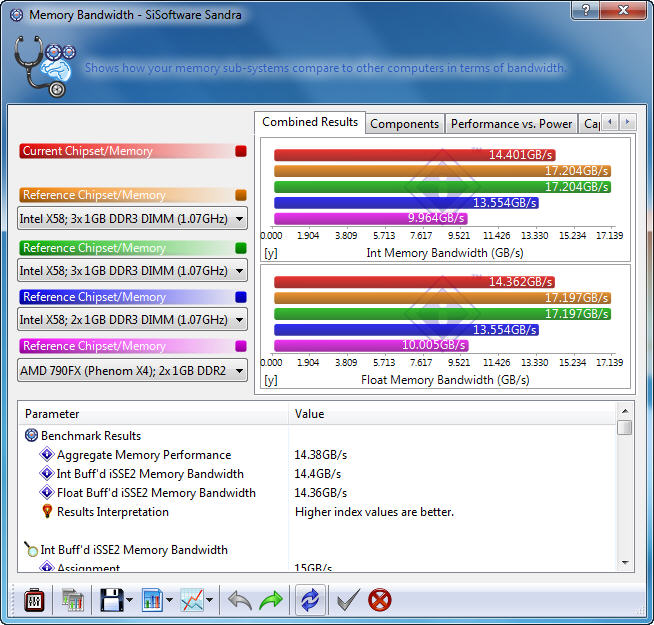The image size is (654, 625).
Task: Select the Benchmark Results row
Action: click(x=317, y=436)
